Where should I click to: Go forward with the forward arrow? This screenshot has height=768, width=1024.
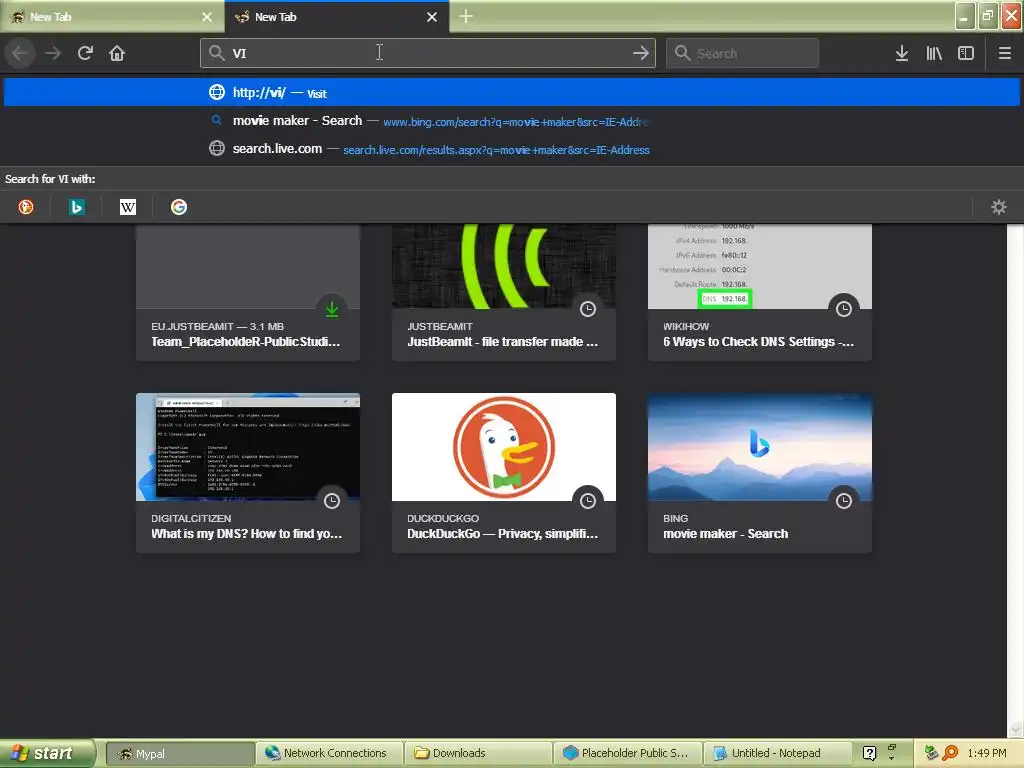pyautogui.click(x=53, y=53)
